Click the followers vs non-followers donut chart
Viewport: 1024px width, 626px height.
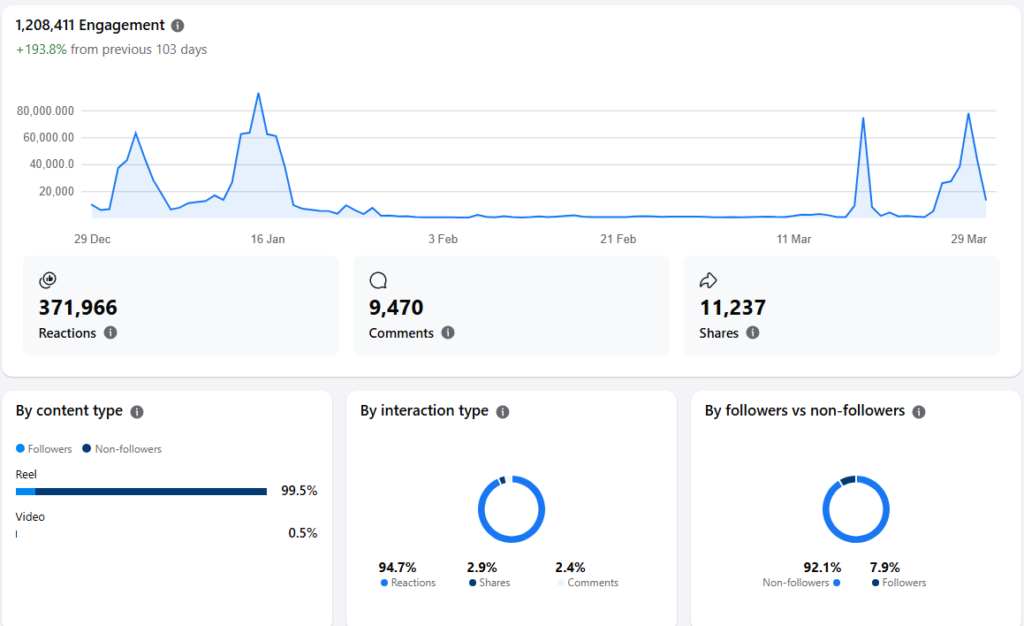(x=855, y=509)
